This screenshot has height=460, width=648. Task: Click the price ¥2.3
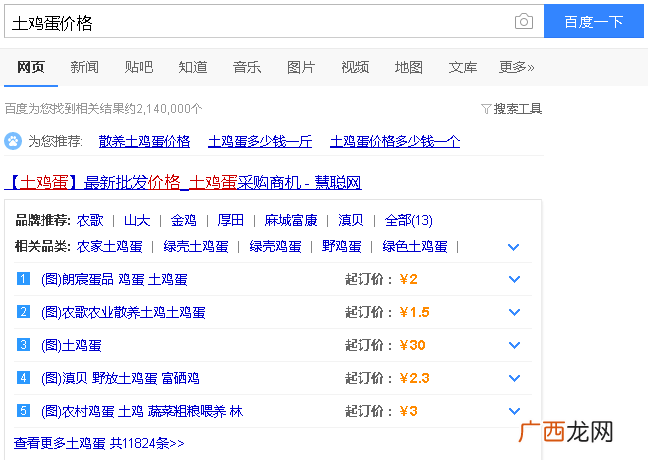coord(415,378)
